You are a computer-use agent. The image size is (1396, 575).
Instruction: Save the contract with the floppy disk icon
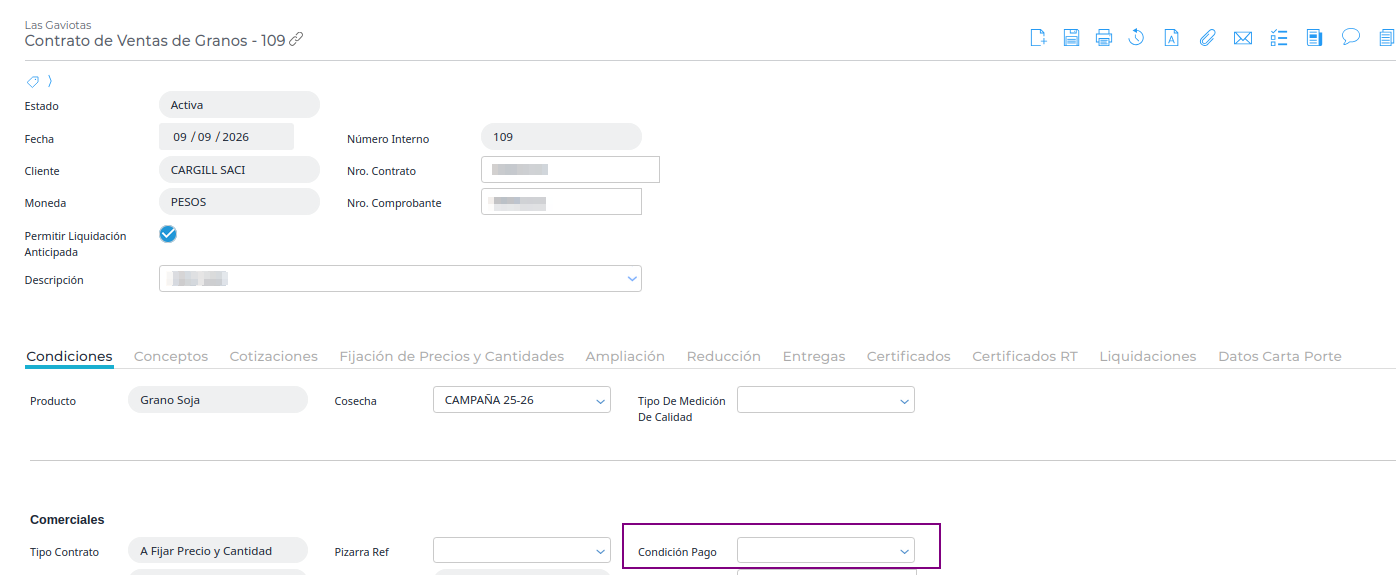tap(1071, 38)
